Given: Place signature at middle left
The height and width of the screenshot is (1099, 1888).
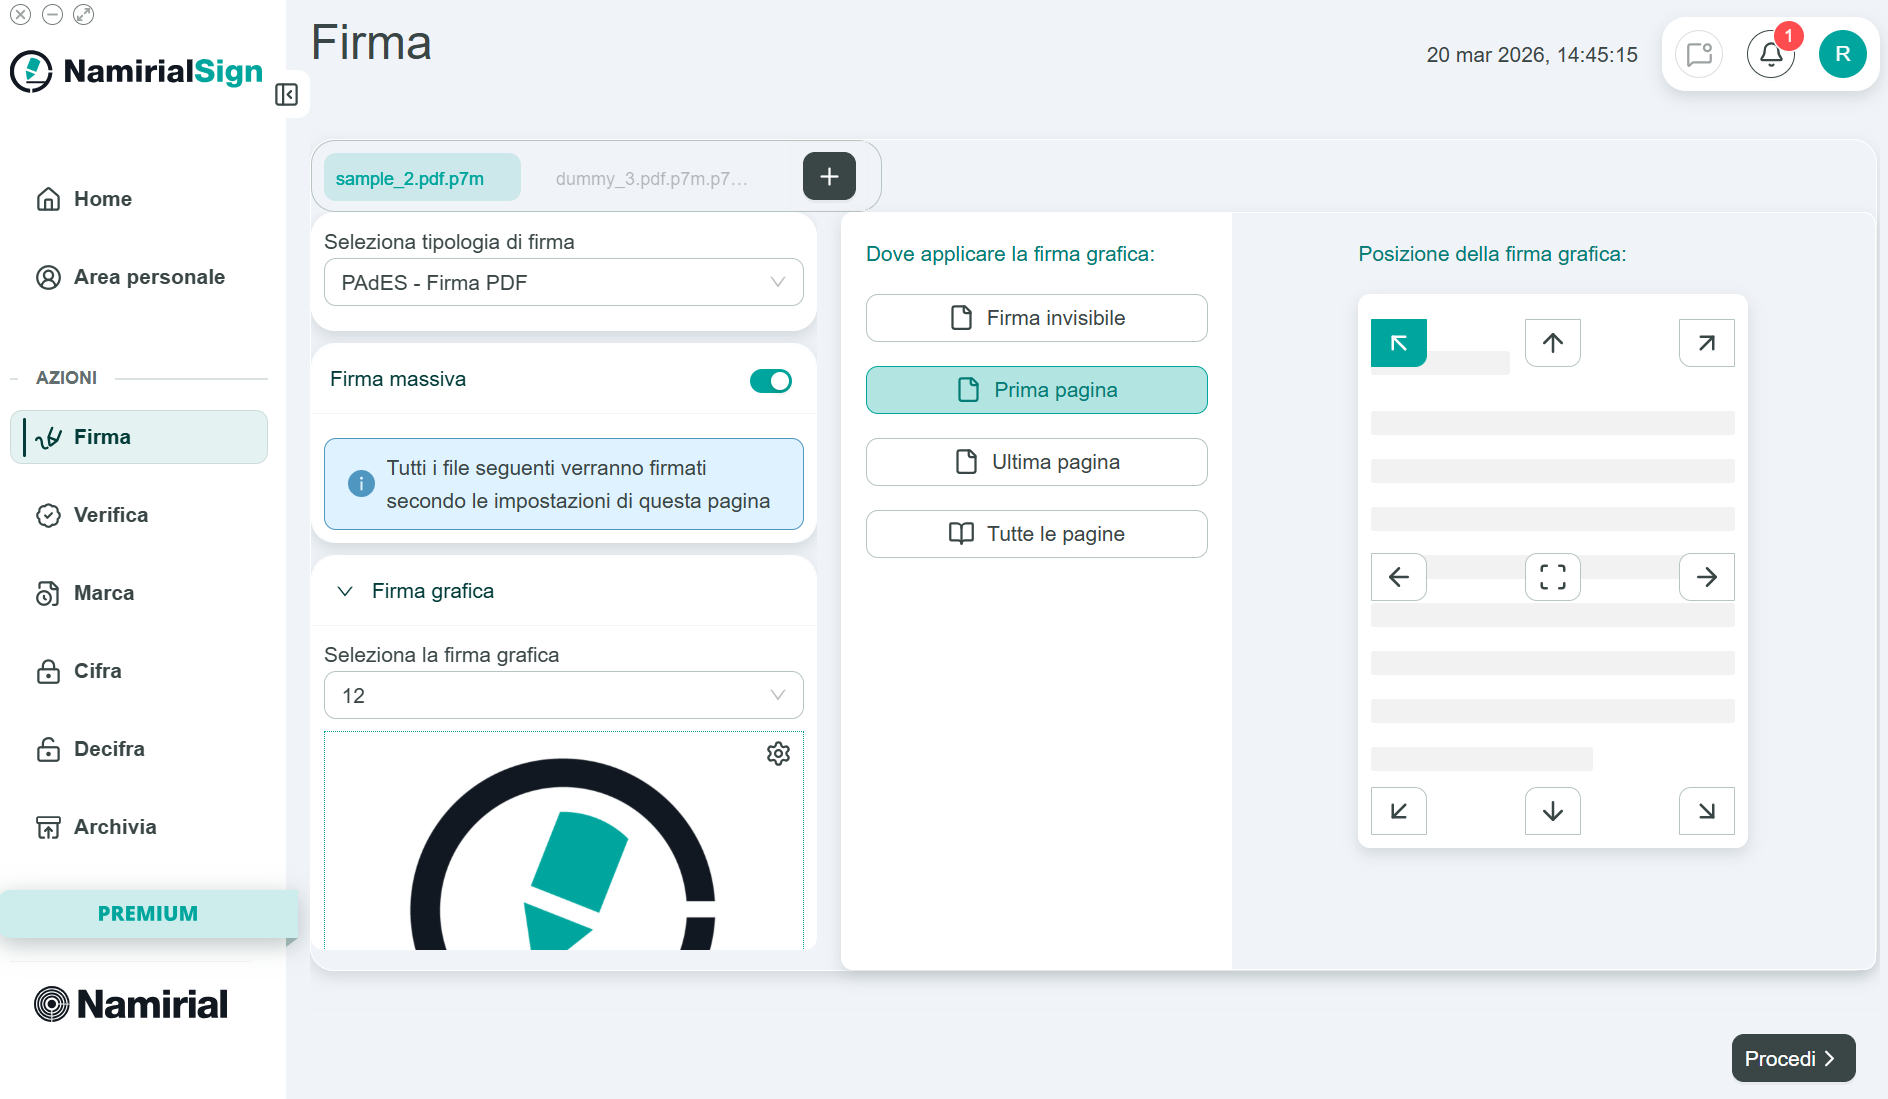Looking at the screenshot, I should (1399, 577).
